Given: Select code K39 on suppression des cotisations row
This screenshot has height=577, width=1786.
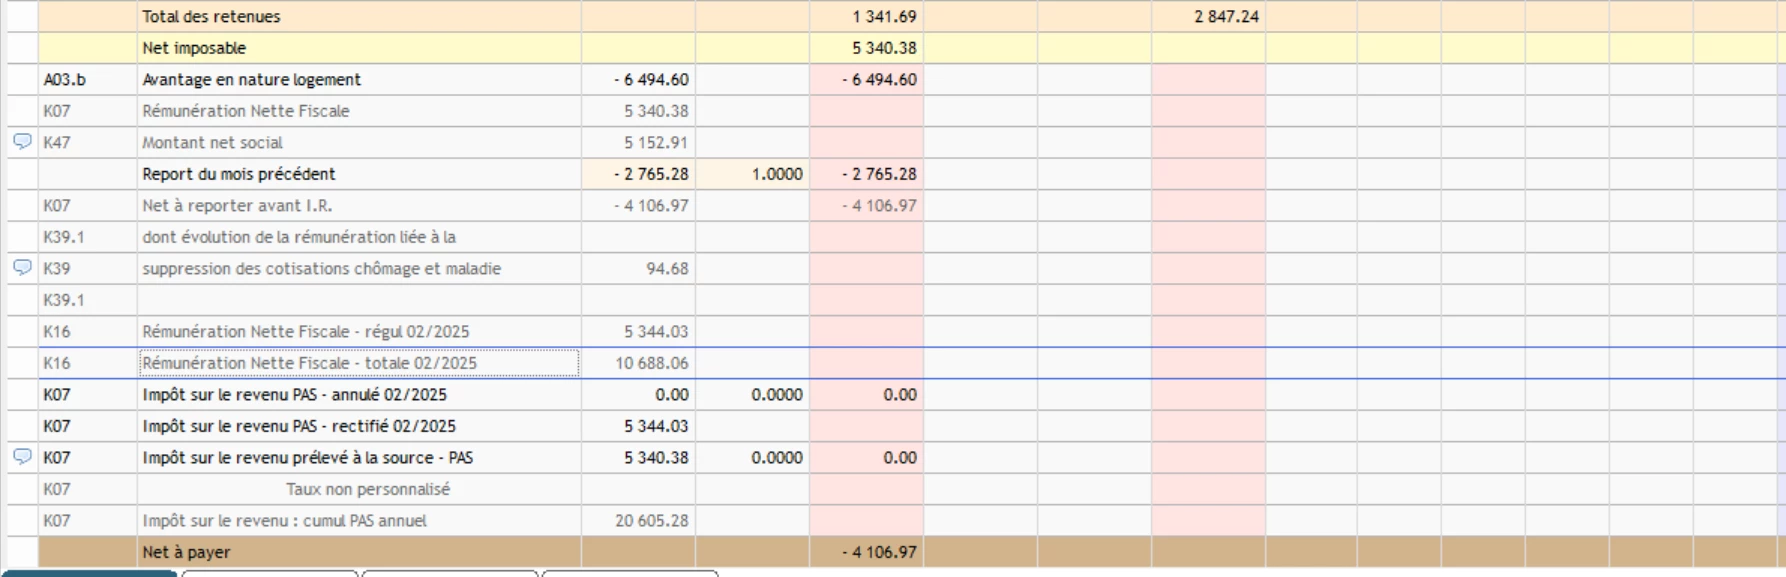Looking at the screenshot, I should pyautogui.click(x=57, y=268).
